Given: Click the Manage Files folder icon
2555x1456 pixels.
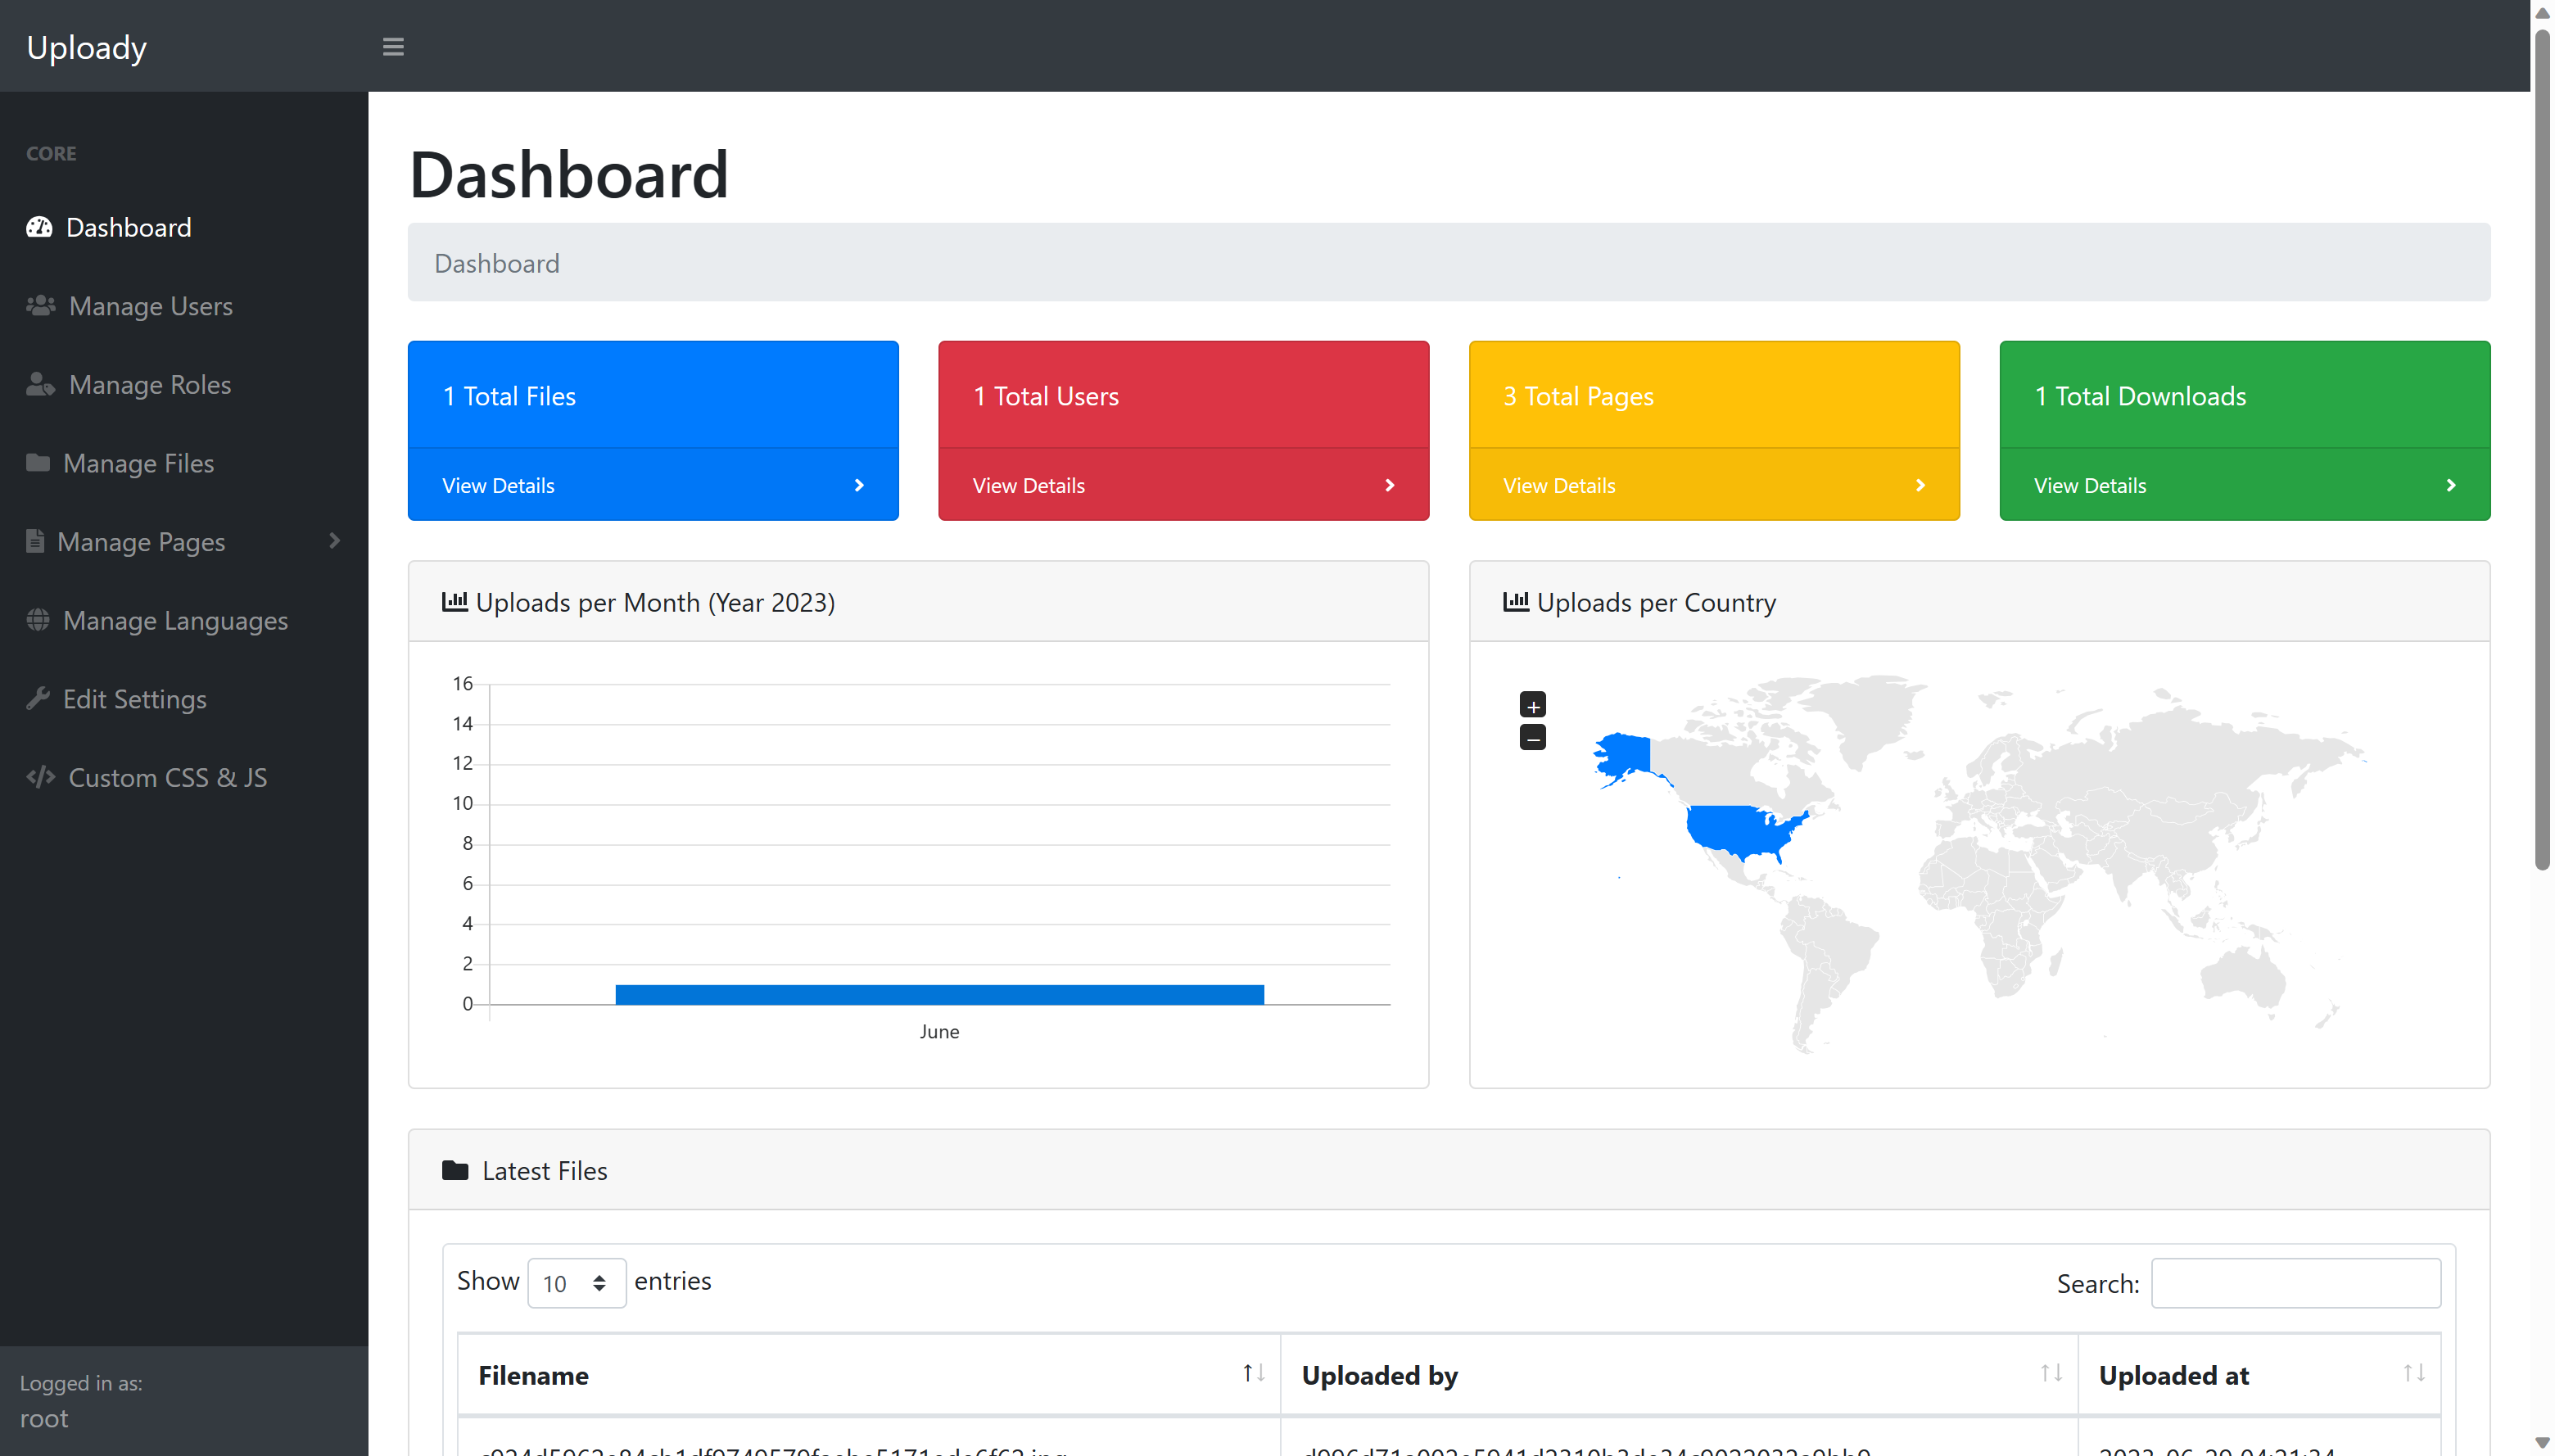Looking at the screenshot, I should [x=38, y=463].
